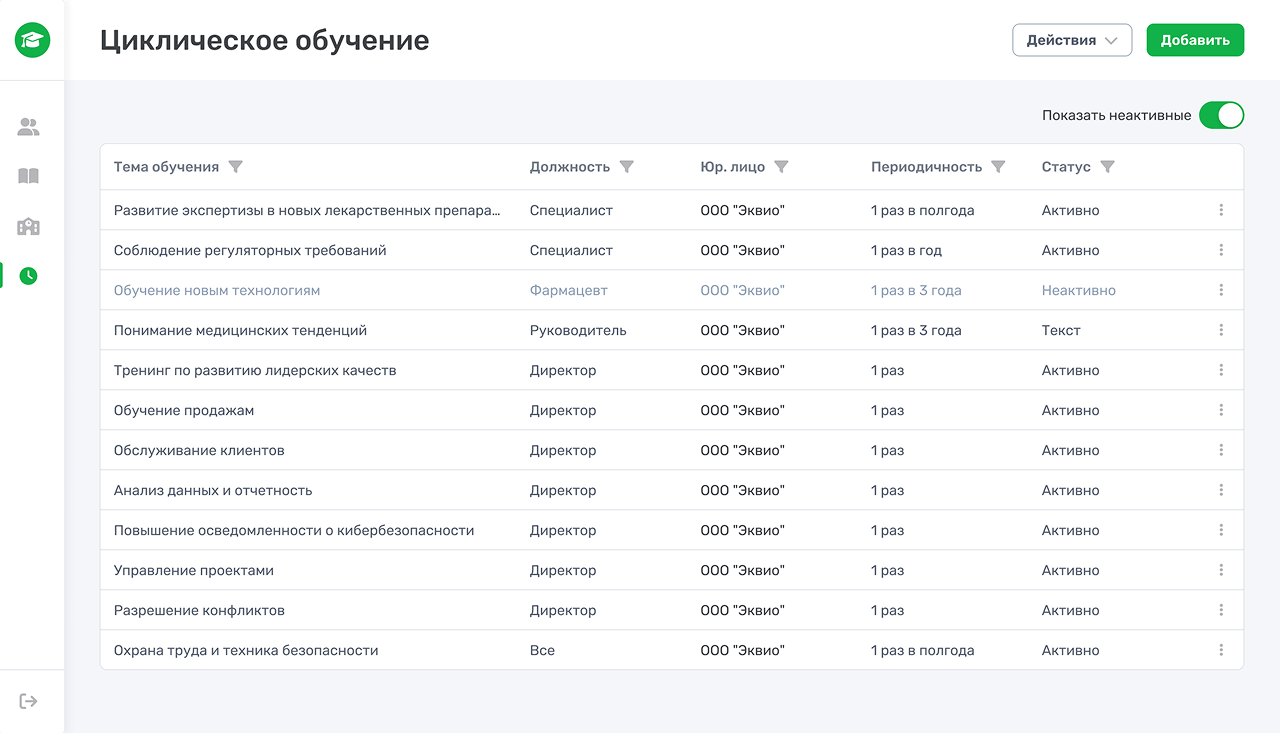Screen dimensions: 1280x734
Task: Click Разрешение конфликтов topic
Action: coord(199,610)
